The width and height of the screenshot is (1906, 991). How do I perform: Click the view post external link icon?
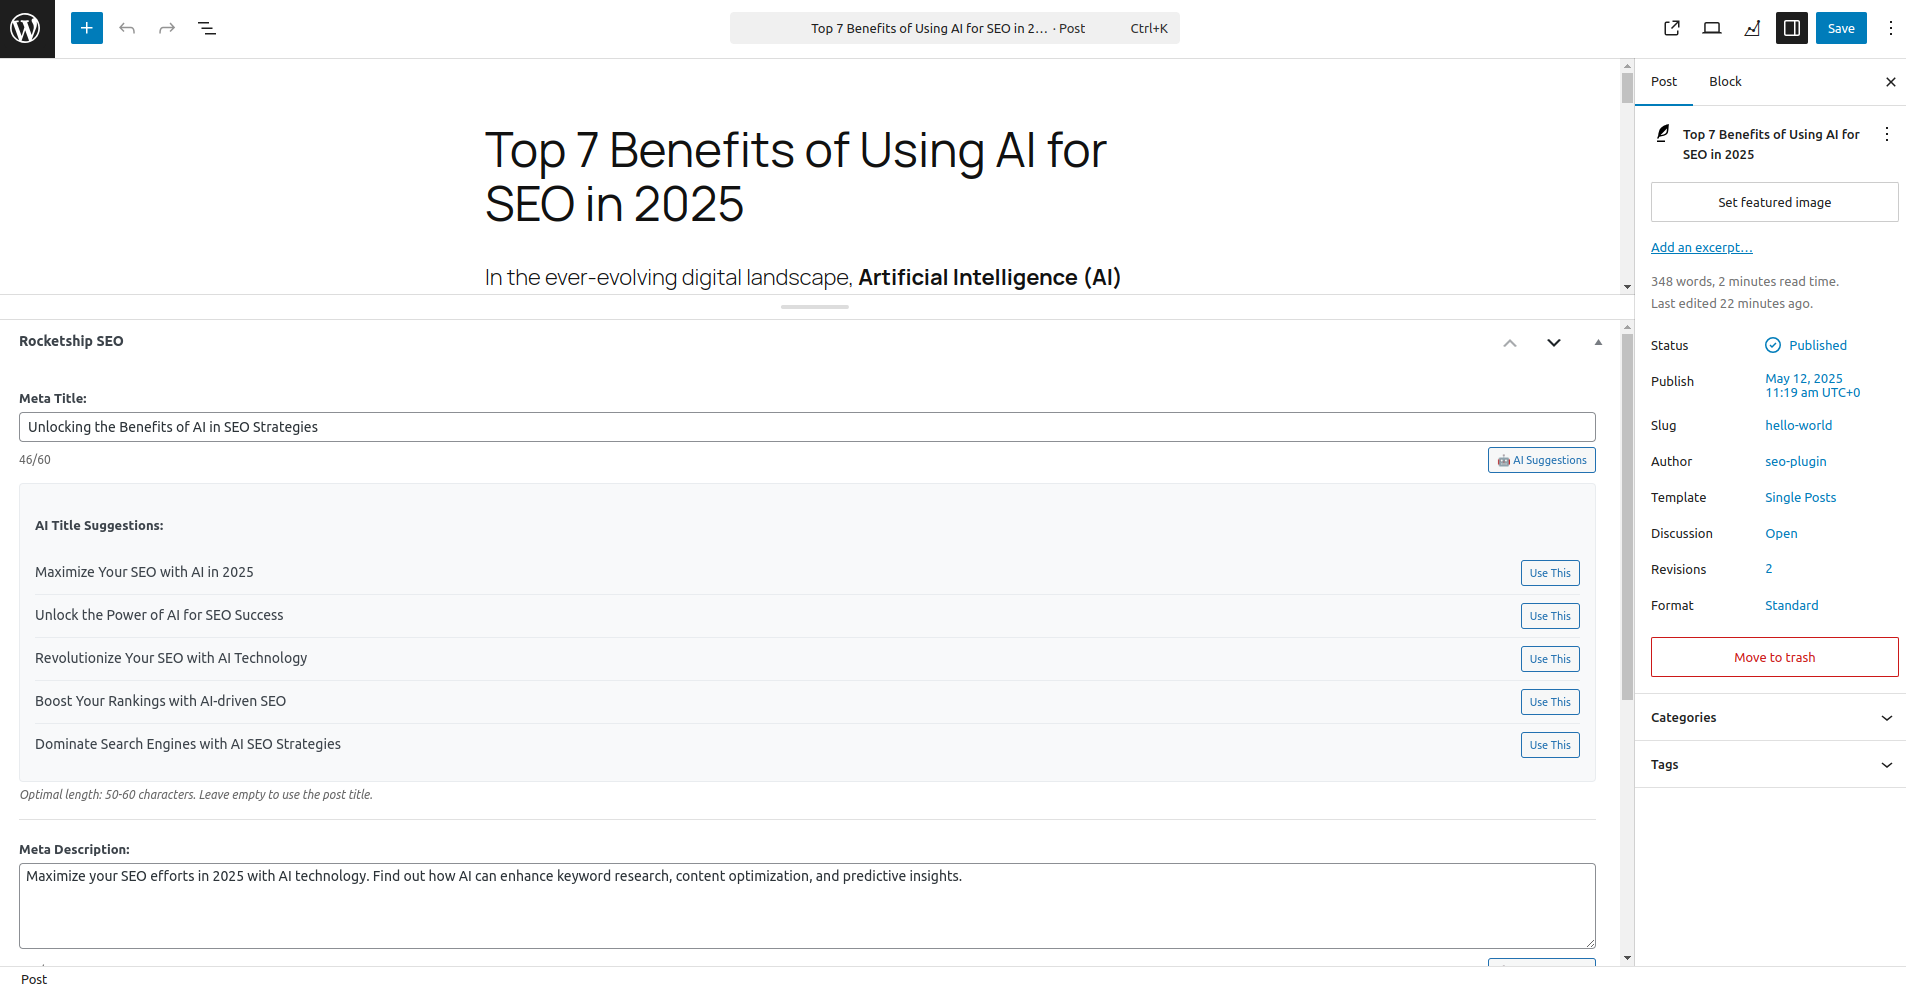pos(1672,28)
